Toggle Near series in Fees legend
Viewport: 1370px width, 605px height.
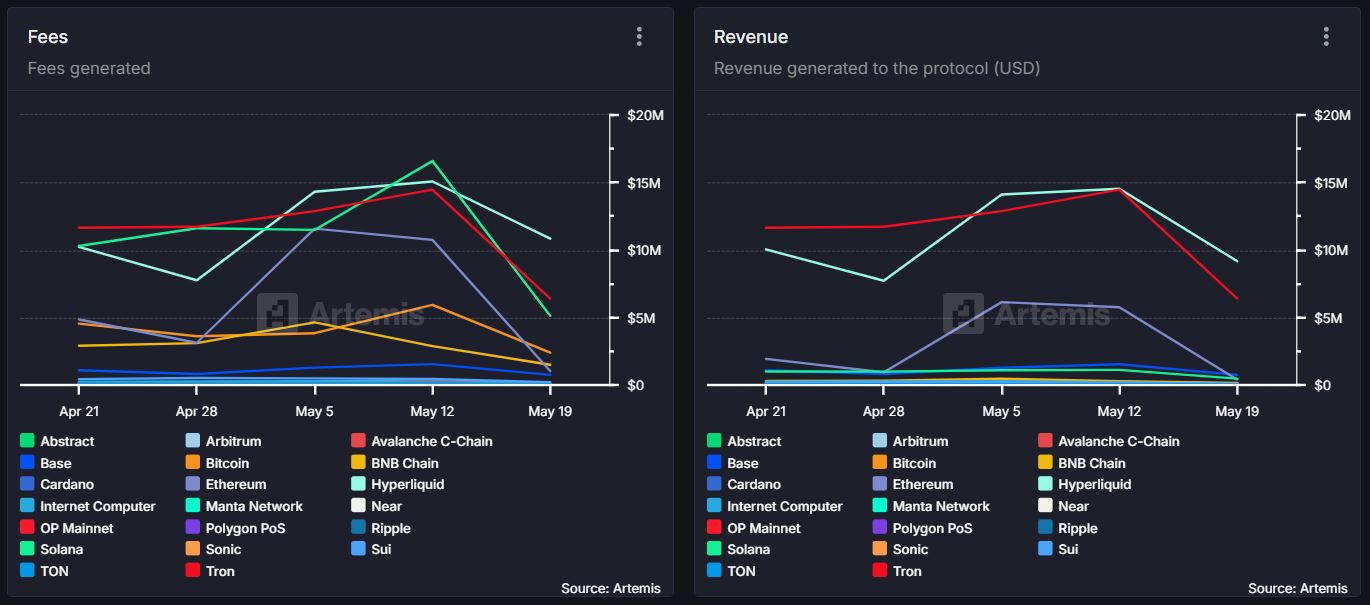tap(376, 506)
